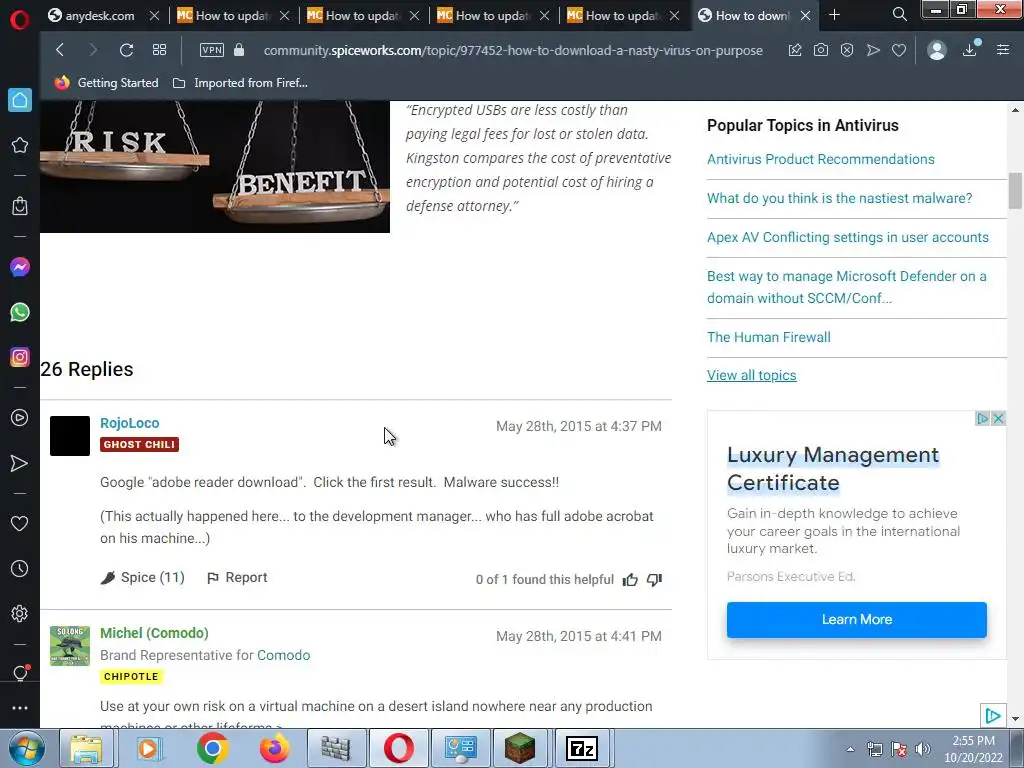The width and height of the screenshot is (1024, 768).
Task: Open Instagram in the sidebar
Action: click(x=20, y=357)
